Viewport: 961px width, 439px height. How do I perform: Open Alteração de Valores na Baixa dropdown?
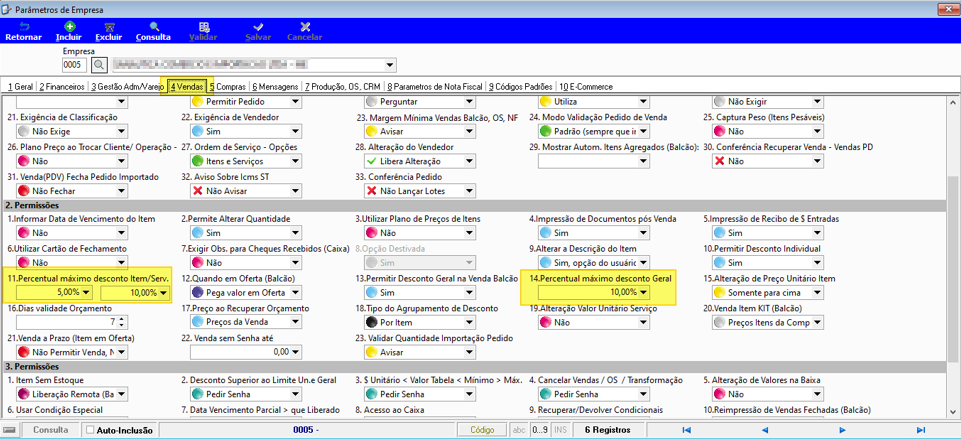[x=817, y=394]
